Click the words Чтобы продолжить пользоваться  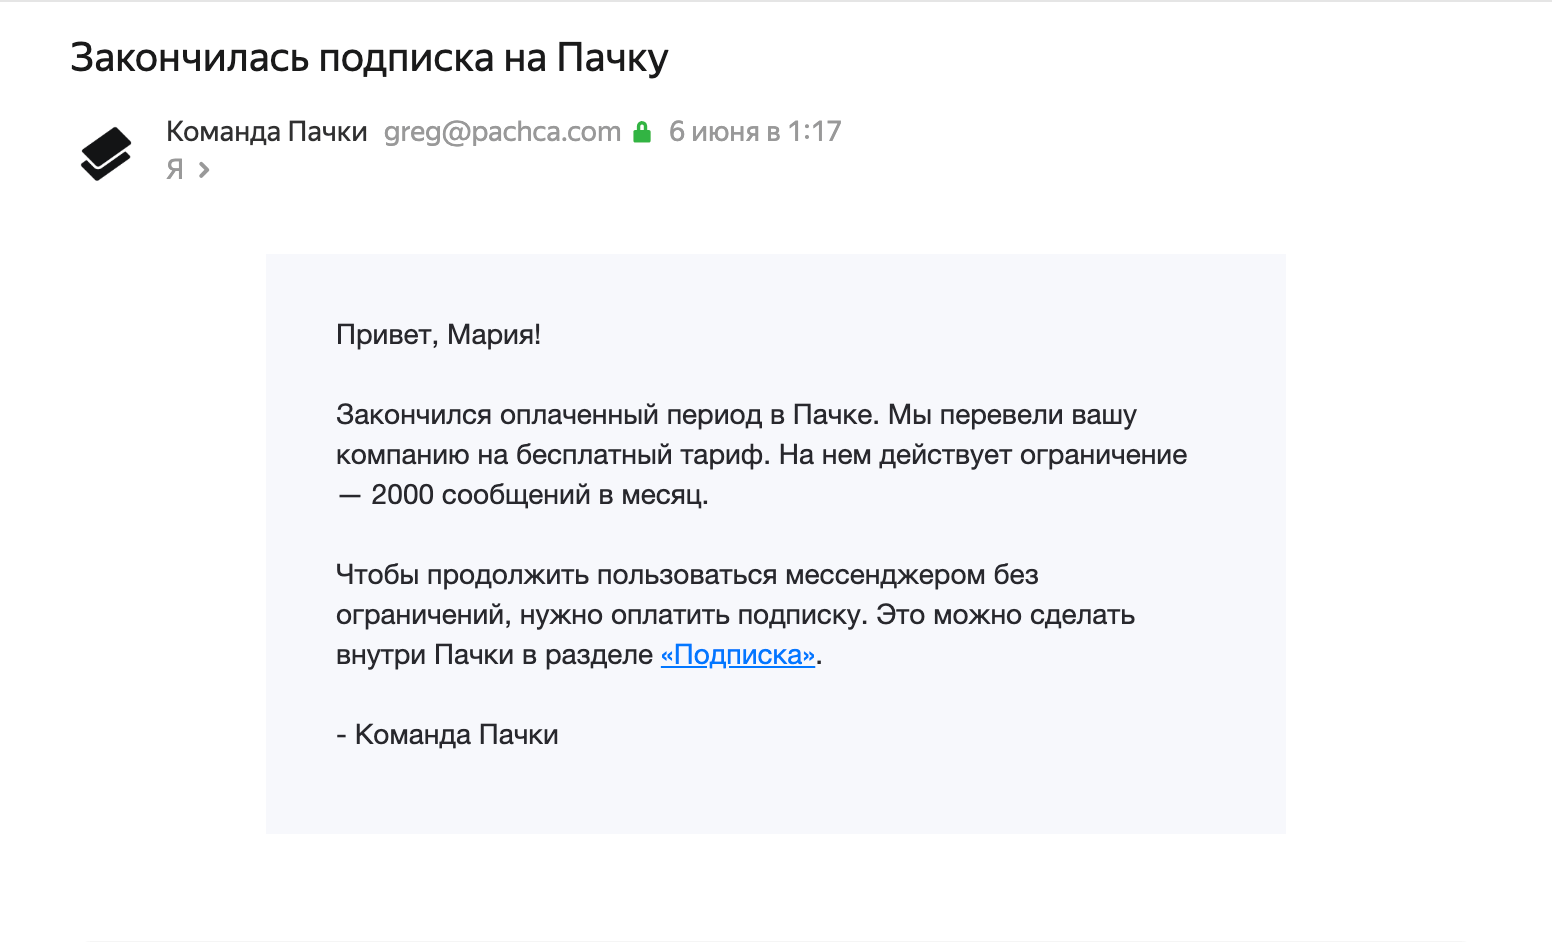tap(557, 575)
